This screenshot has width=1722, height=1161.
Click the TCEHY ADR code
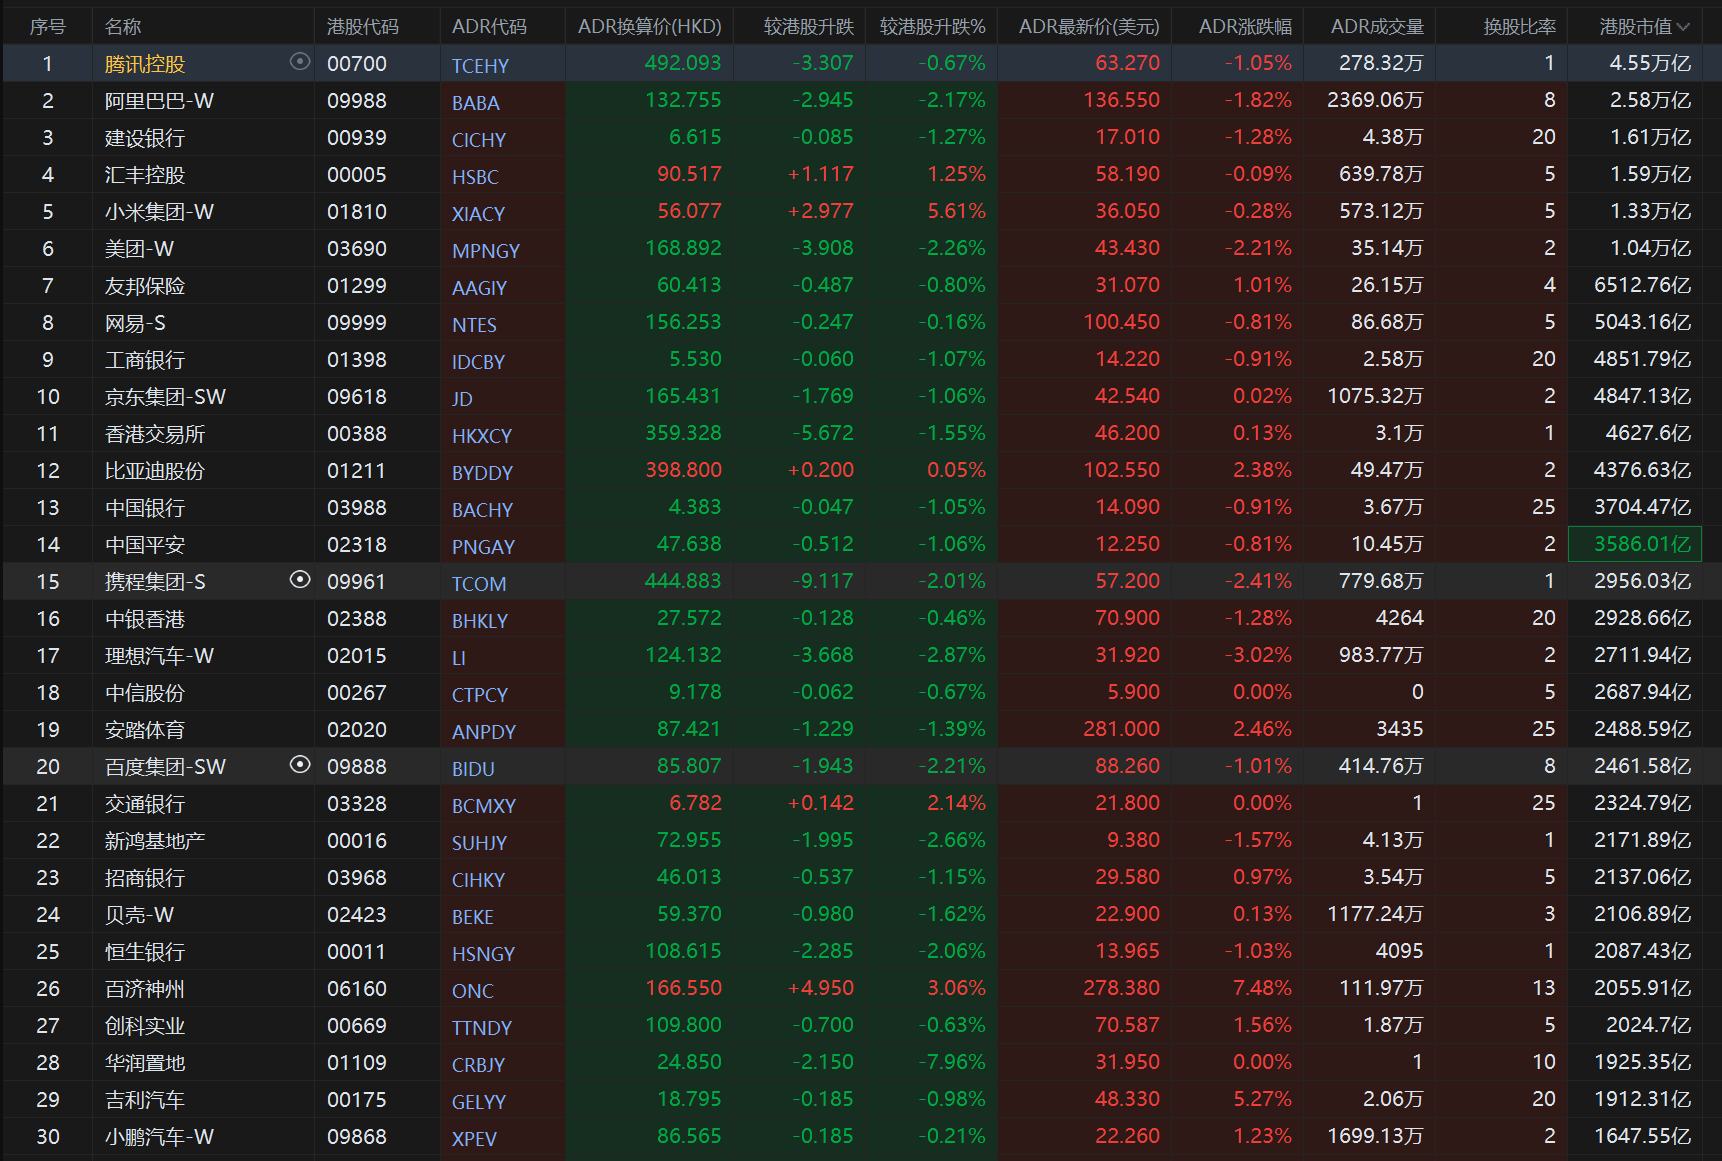pos(480,66)
